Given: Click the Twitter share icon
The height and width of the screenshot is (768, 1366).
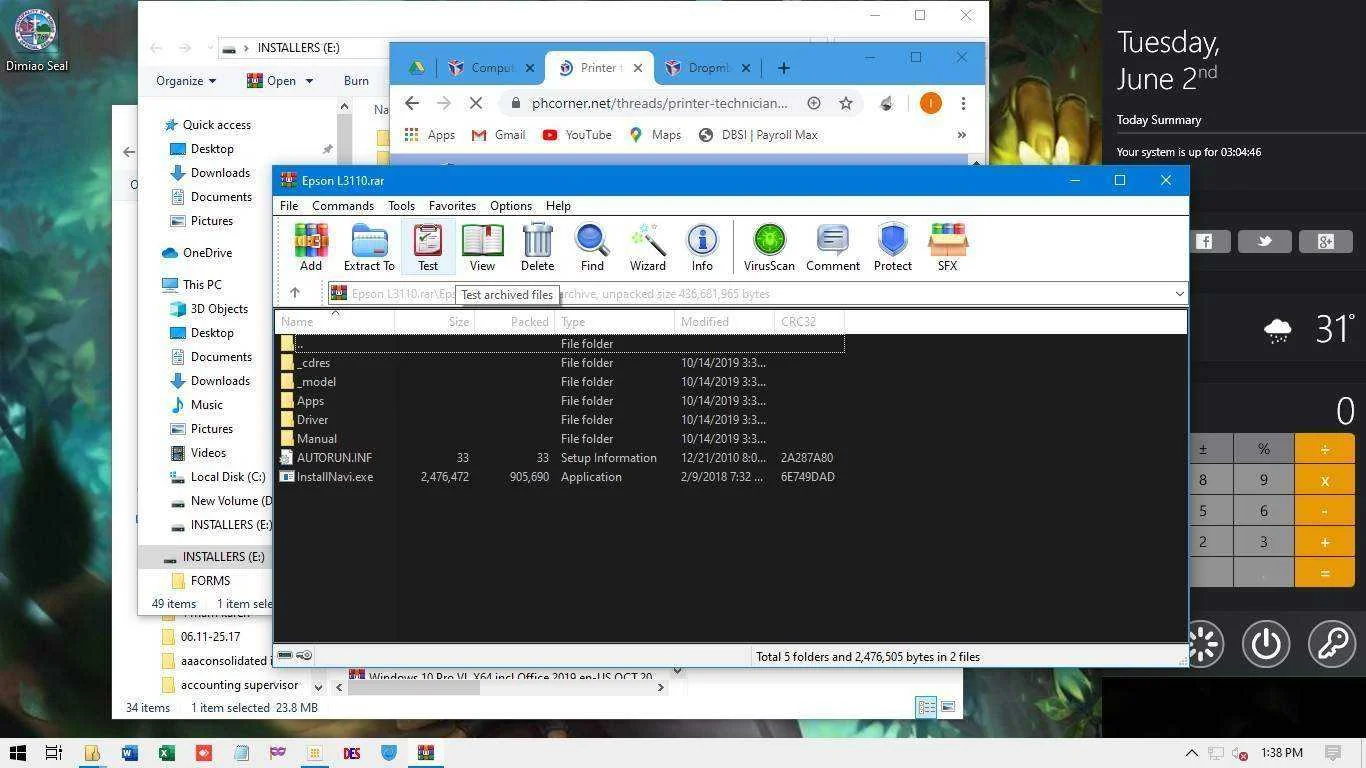Looking at the screenshot, I should 1264,241.
